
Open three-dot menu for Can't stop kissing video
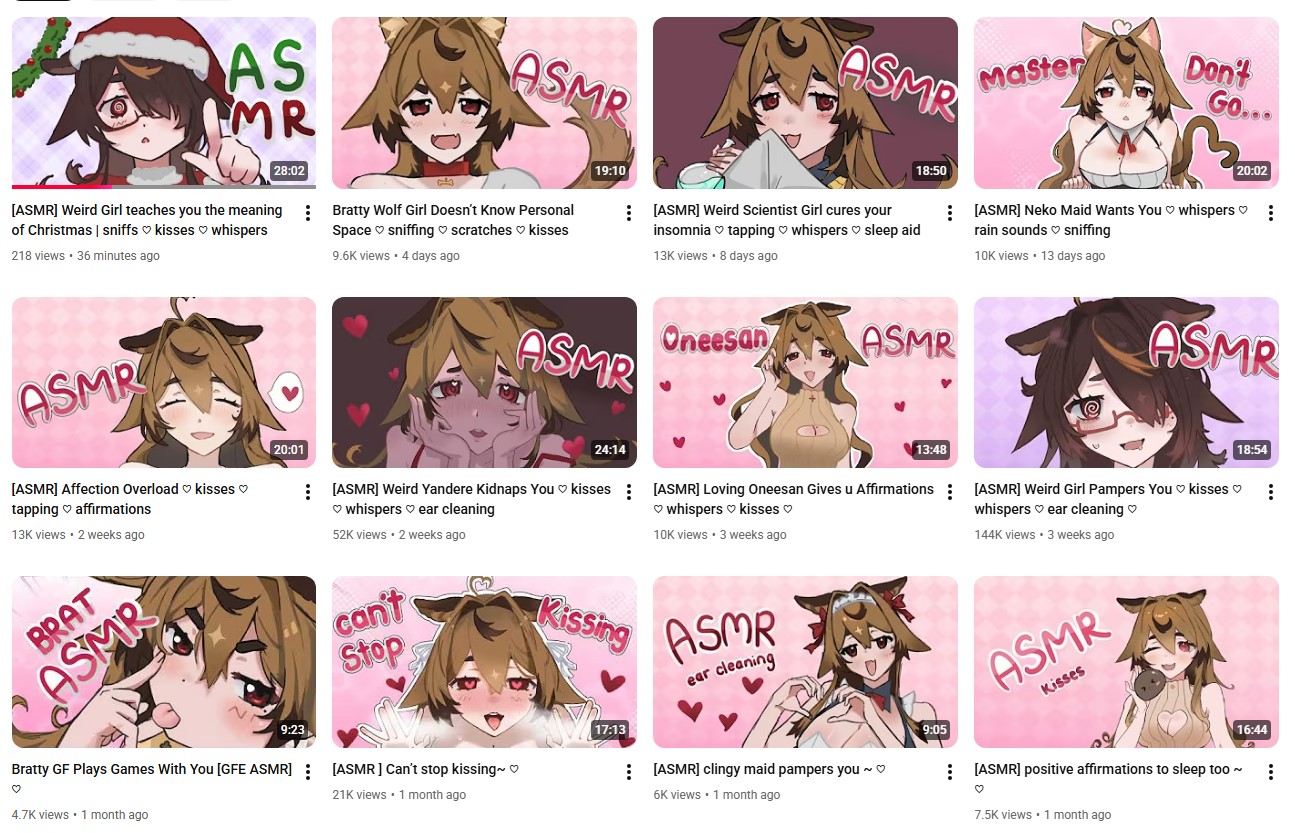(x=628, y=772)
